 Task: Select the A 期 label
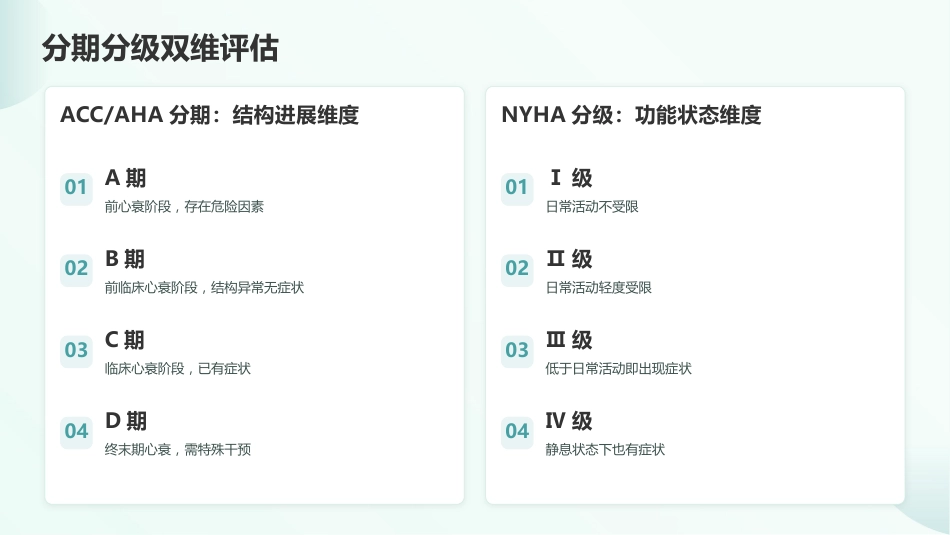(125, 178)
